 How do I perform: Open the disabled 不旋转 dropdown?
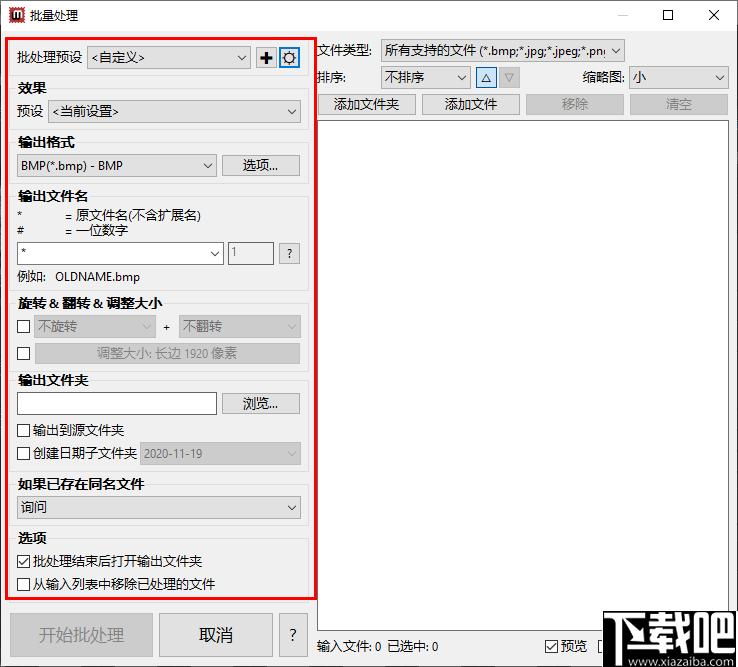(95, 326)
